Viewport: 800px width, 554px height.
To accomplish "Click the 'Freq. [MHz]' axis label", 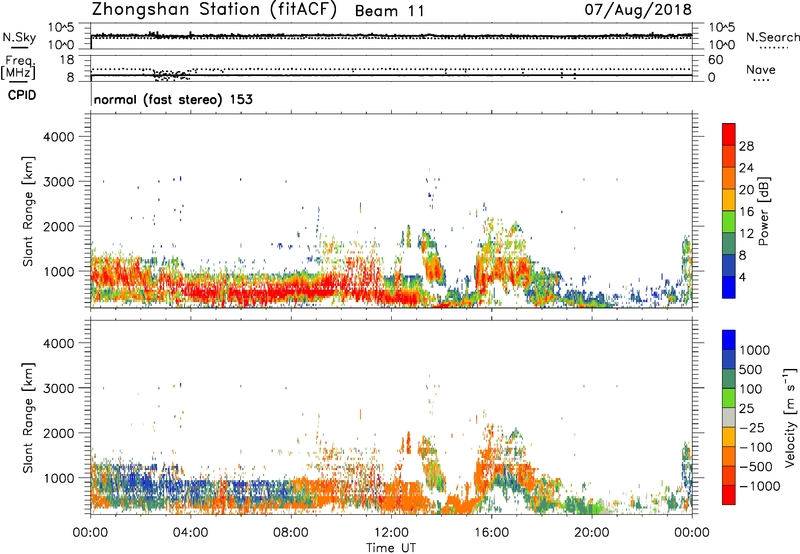I will [x=18, y=68].
